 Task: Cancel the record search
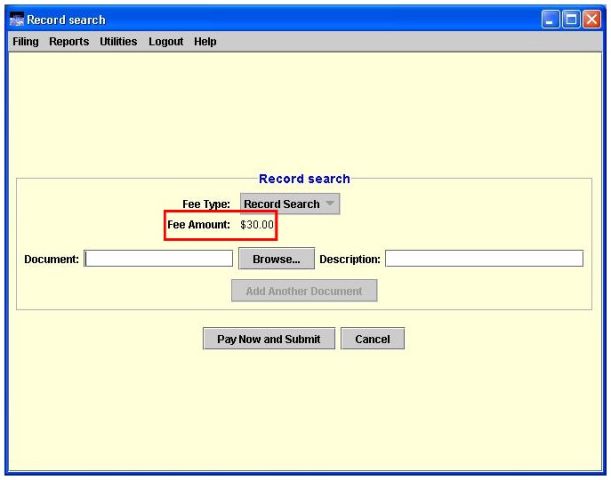(x=373, y=339)
